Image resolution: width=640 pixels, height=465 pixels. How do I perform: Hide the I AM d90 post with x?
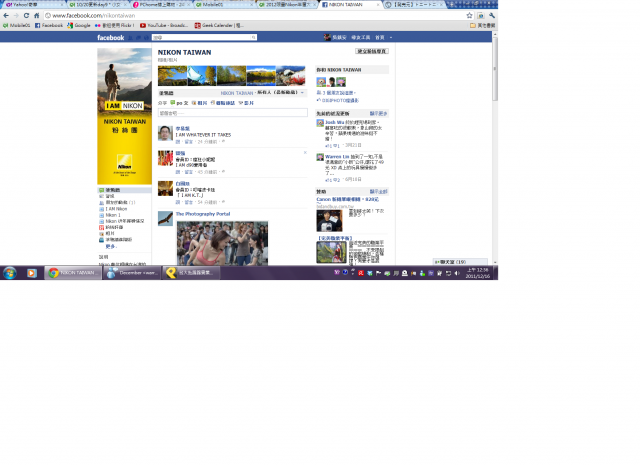pos(305,153)
